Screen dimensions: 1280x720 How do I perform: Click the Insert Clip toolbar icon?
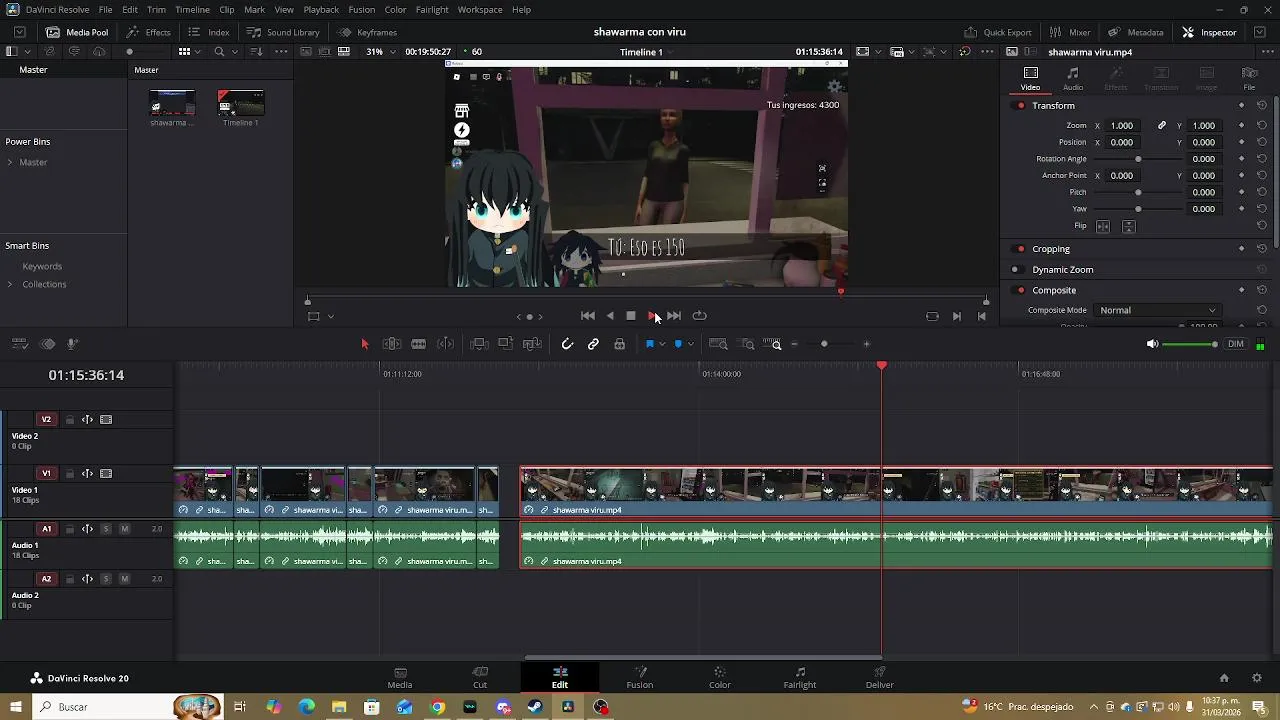[479, 344]
